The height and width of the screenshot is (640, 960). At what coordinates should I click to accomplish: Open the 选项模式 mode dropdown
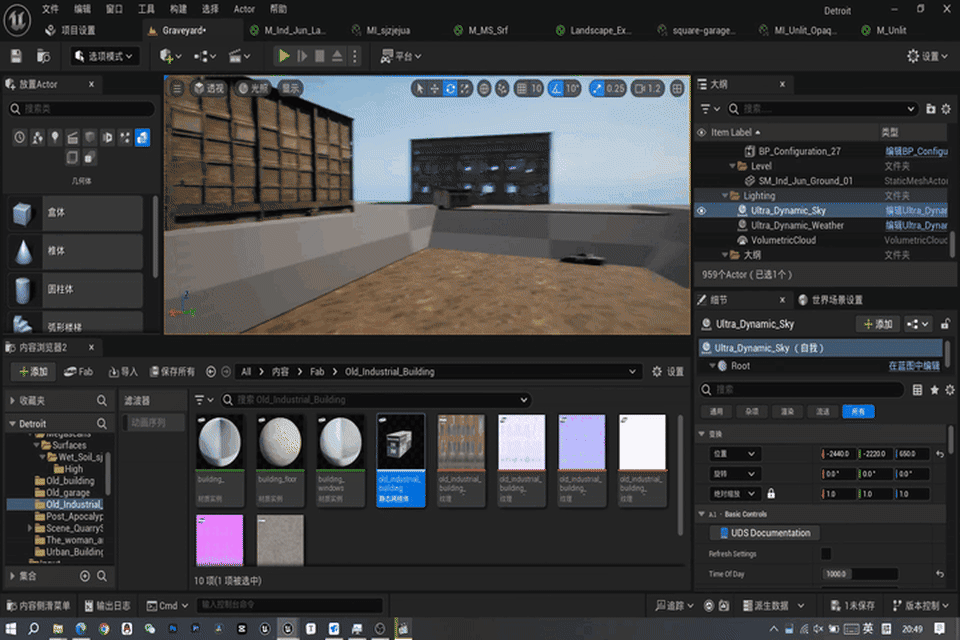[105, 56]
